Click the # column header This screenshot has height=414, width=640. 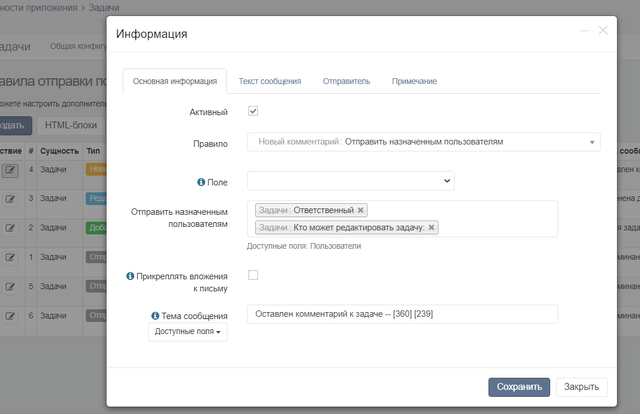31,151
